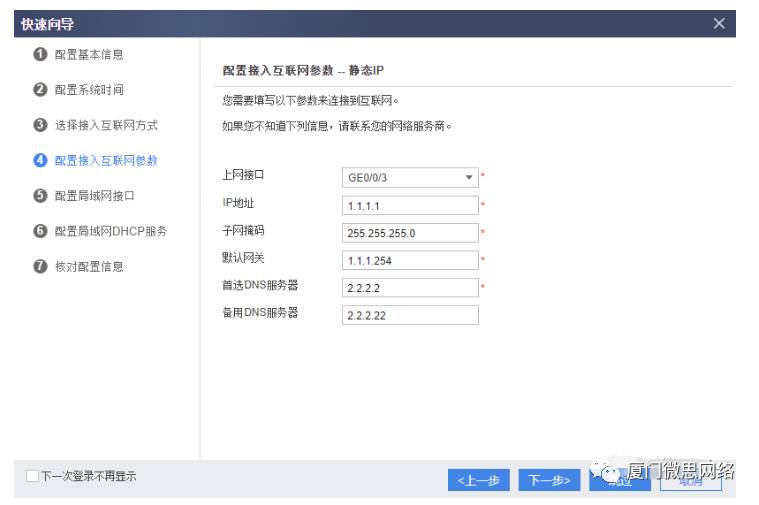Select 选择接入互联网方式 step label
759x505 pixels.
coord(106,125)
